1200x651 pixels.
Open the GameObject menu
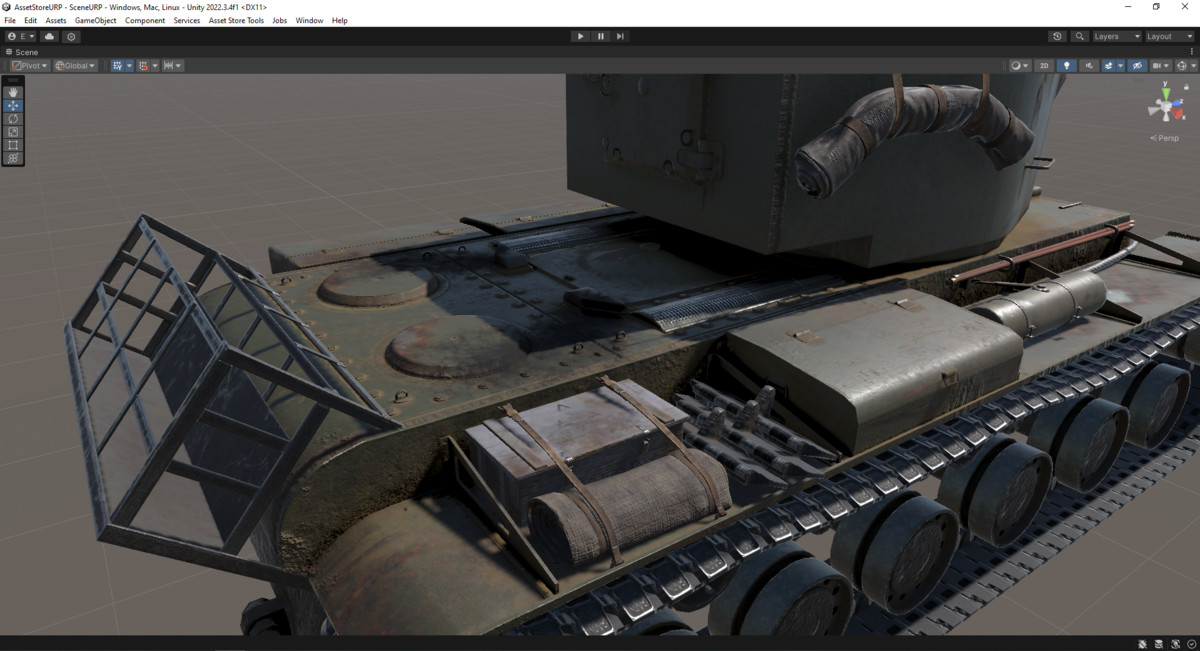click(x=95, y=19)
